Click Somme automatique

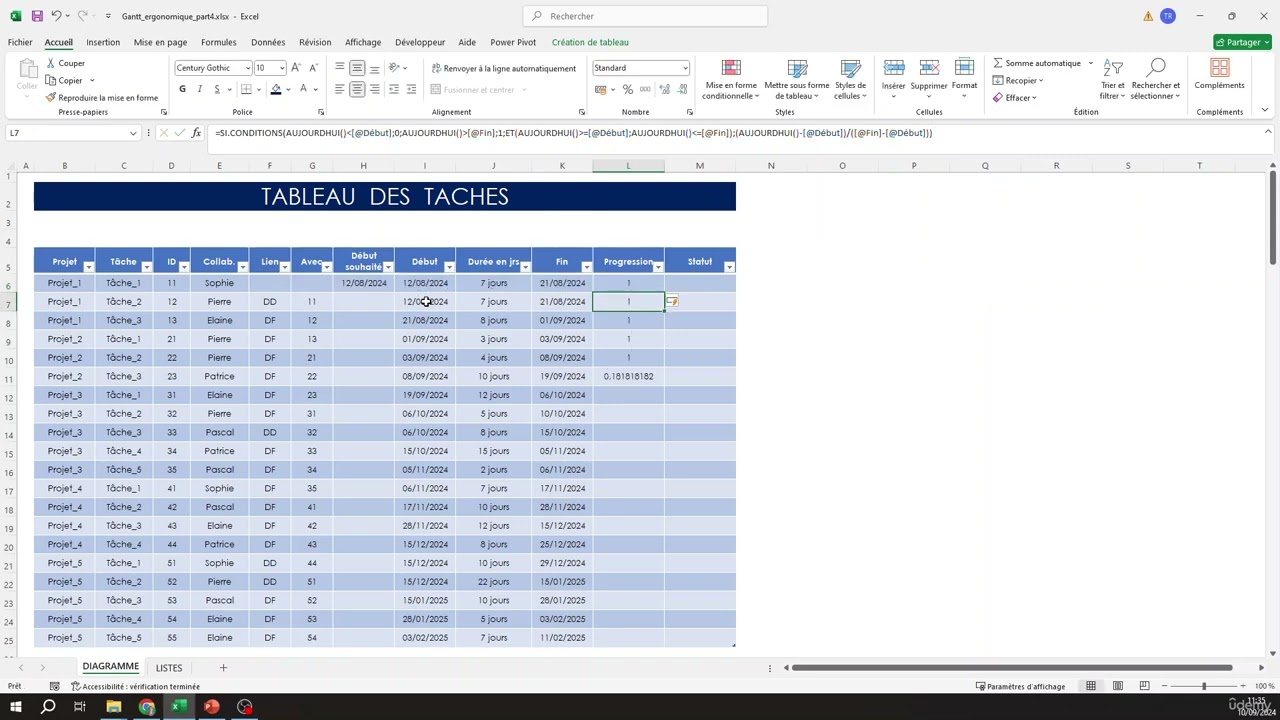[1037, 63]
